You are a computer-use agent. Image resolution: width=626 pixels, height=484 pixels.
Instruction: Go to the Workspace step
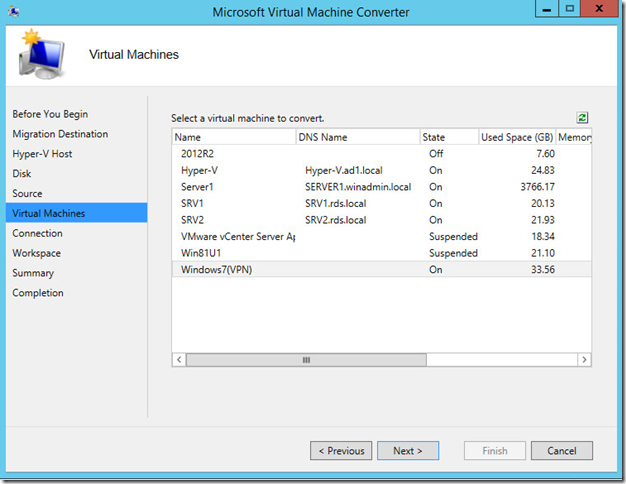37,253
